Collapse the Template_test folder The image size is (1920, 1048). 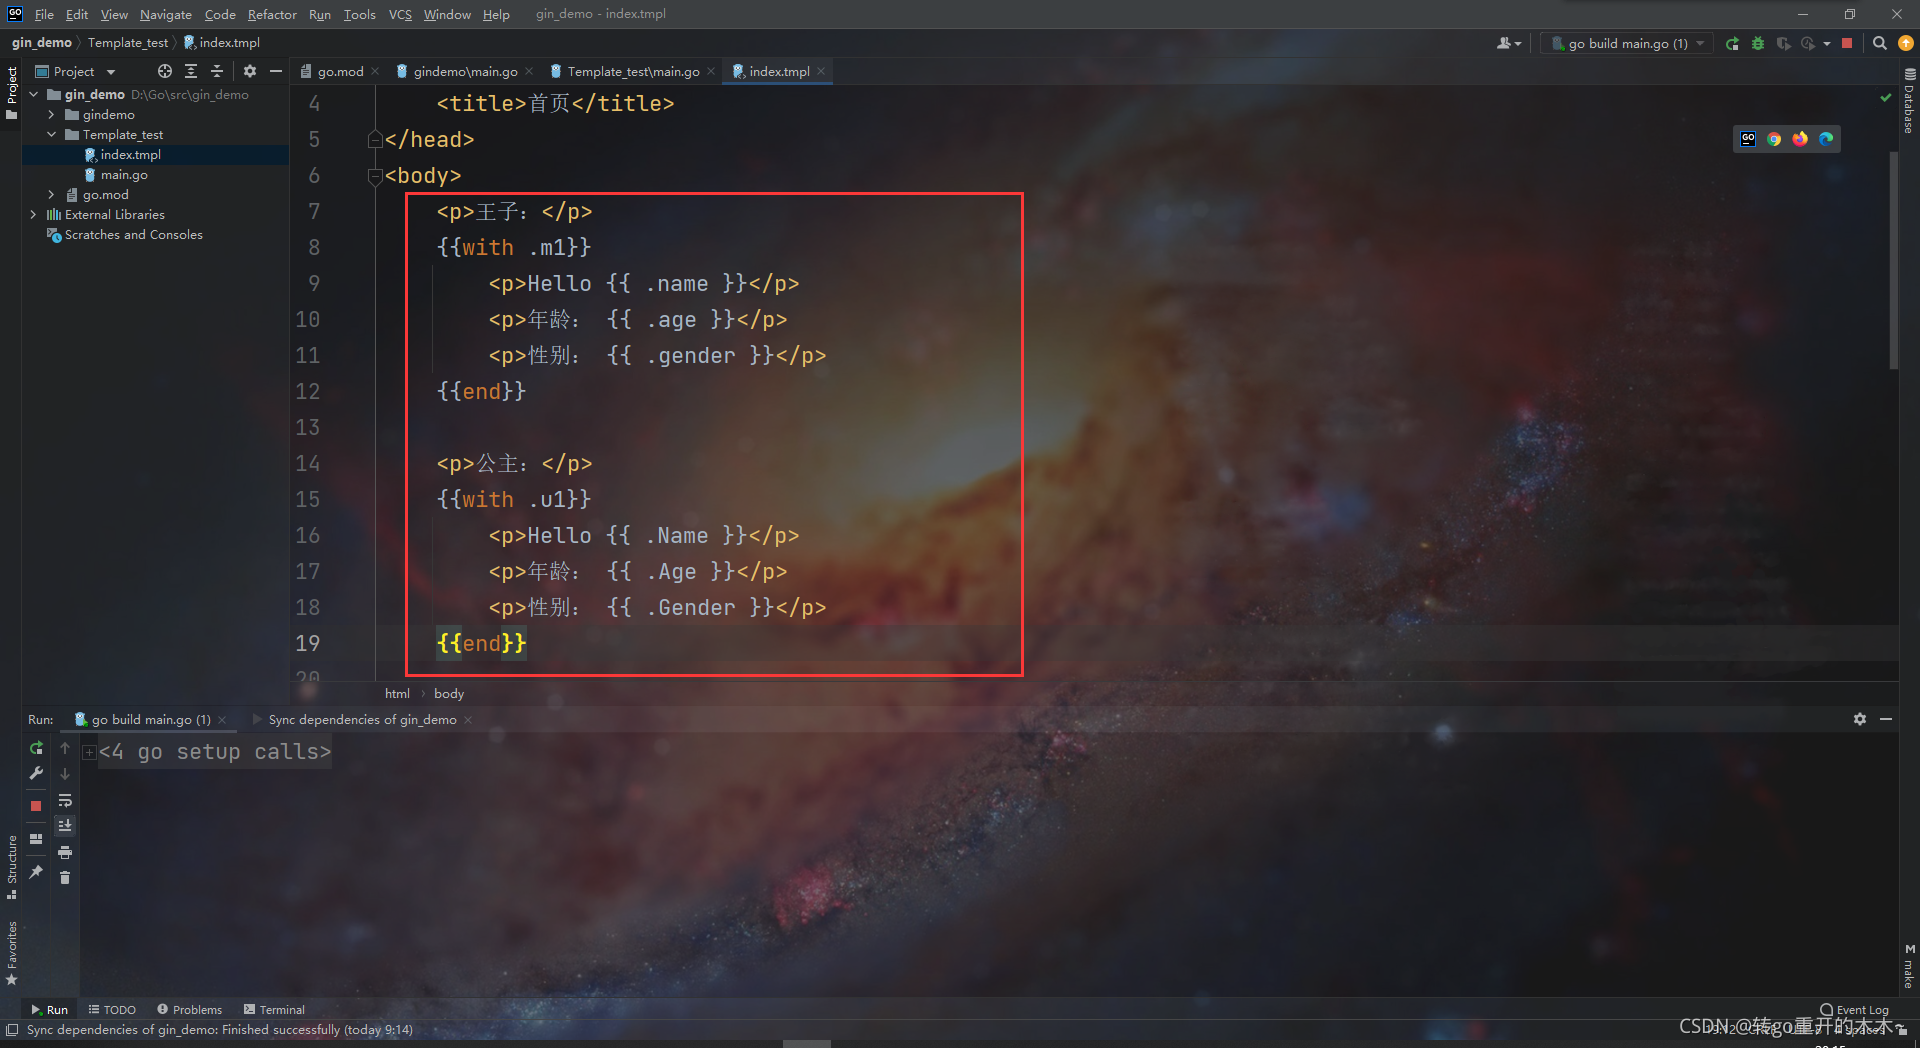click(x=51, y=134)
